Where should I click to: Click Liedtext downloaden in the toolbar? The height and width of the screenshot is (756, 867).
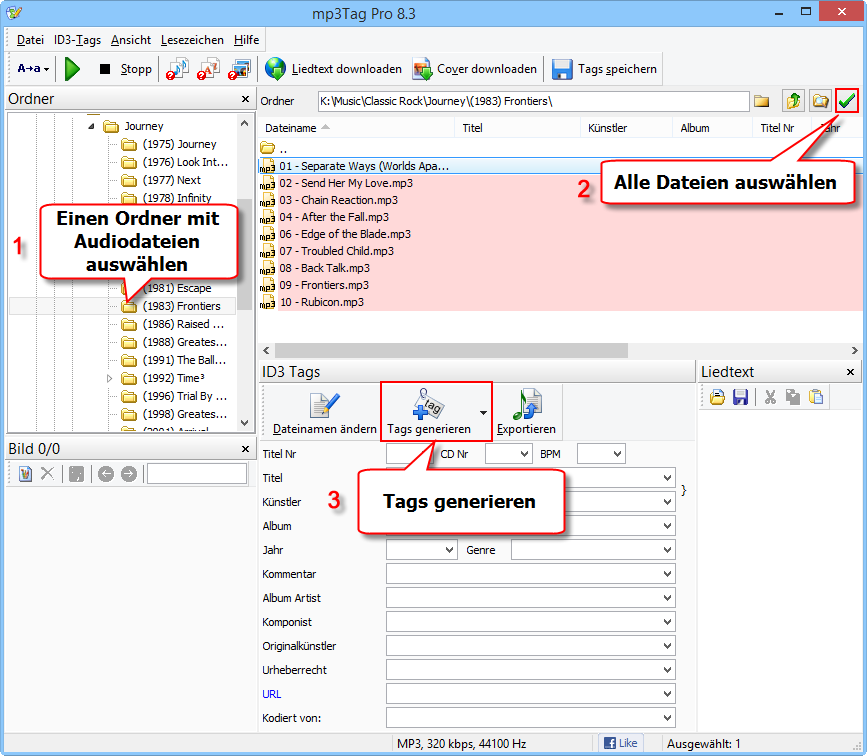click(x=334, y=69)
